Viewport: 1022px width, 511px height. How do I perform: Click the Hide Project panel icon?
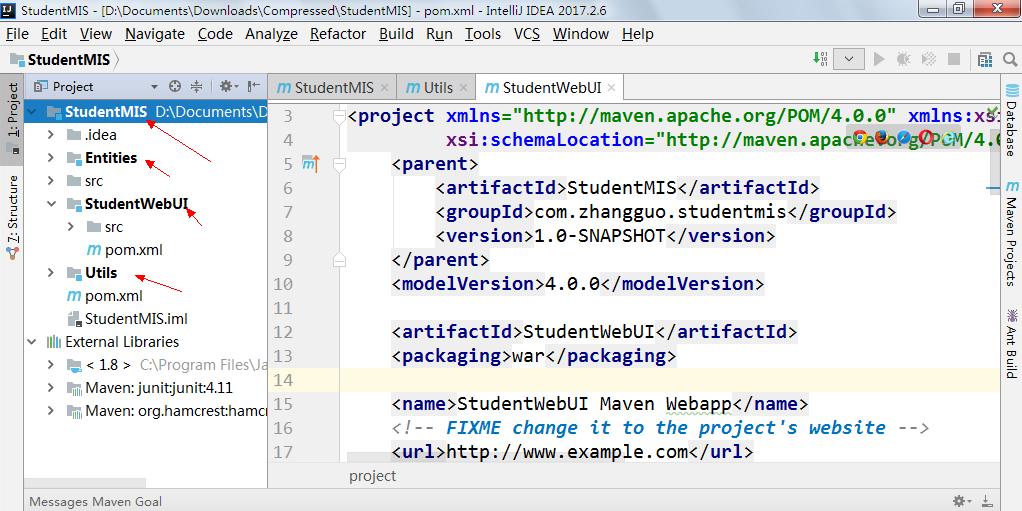click(254, 86)
